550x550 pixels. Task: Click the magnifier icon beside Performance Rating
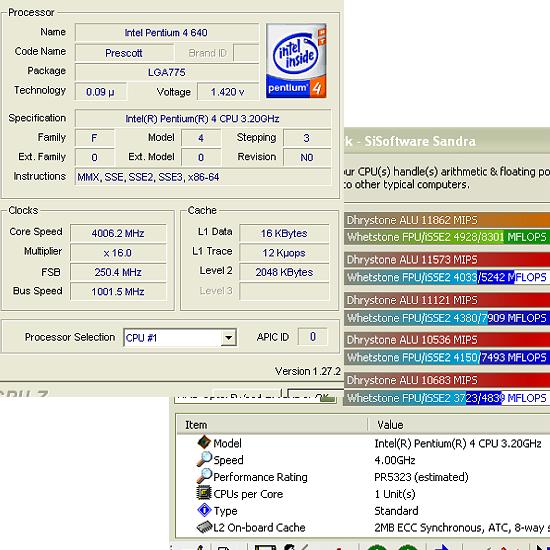204,476
